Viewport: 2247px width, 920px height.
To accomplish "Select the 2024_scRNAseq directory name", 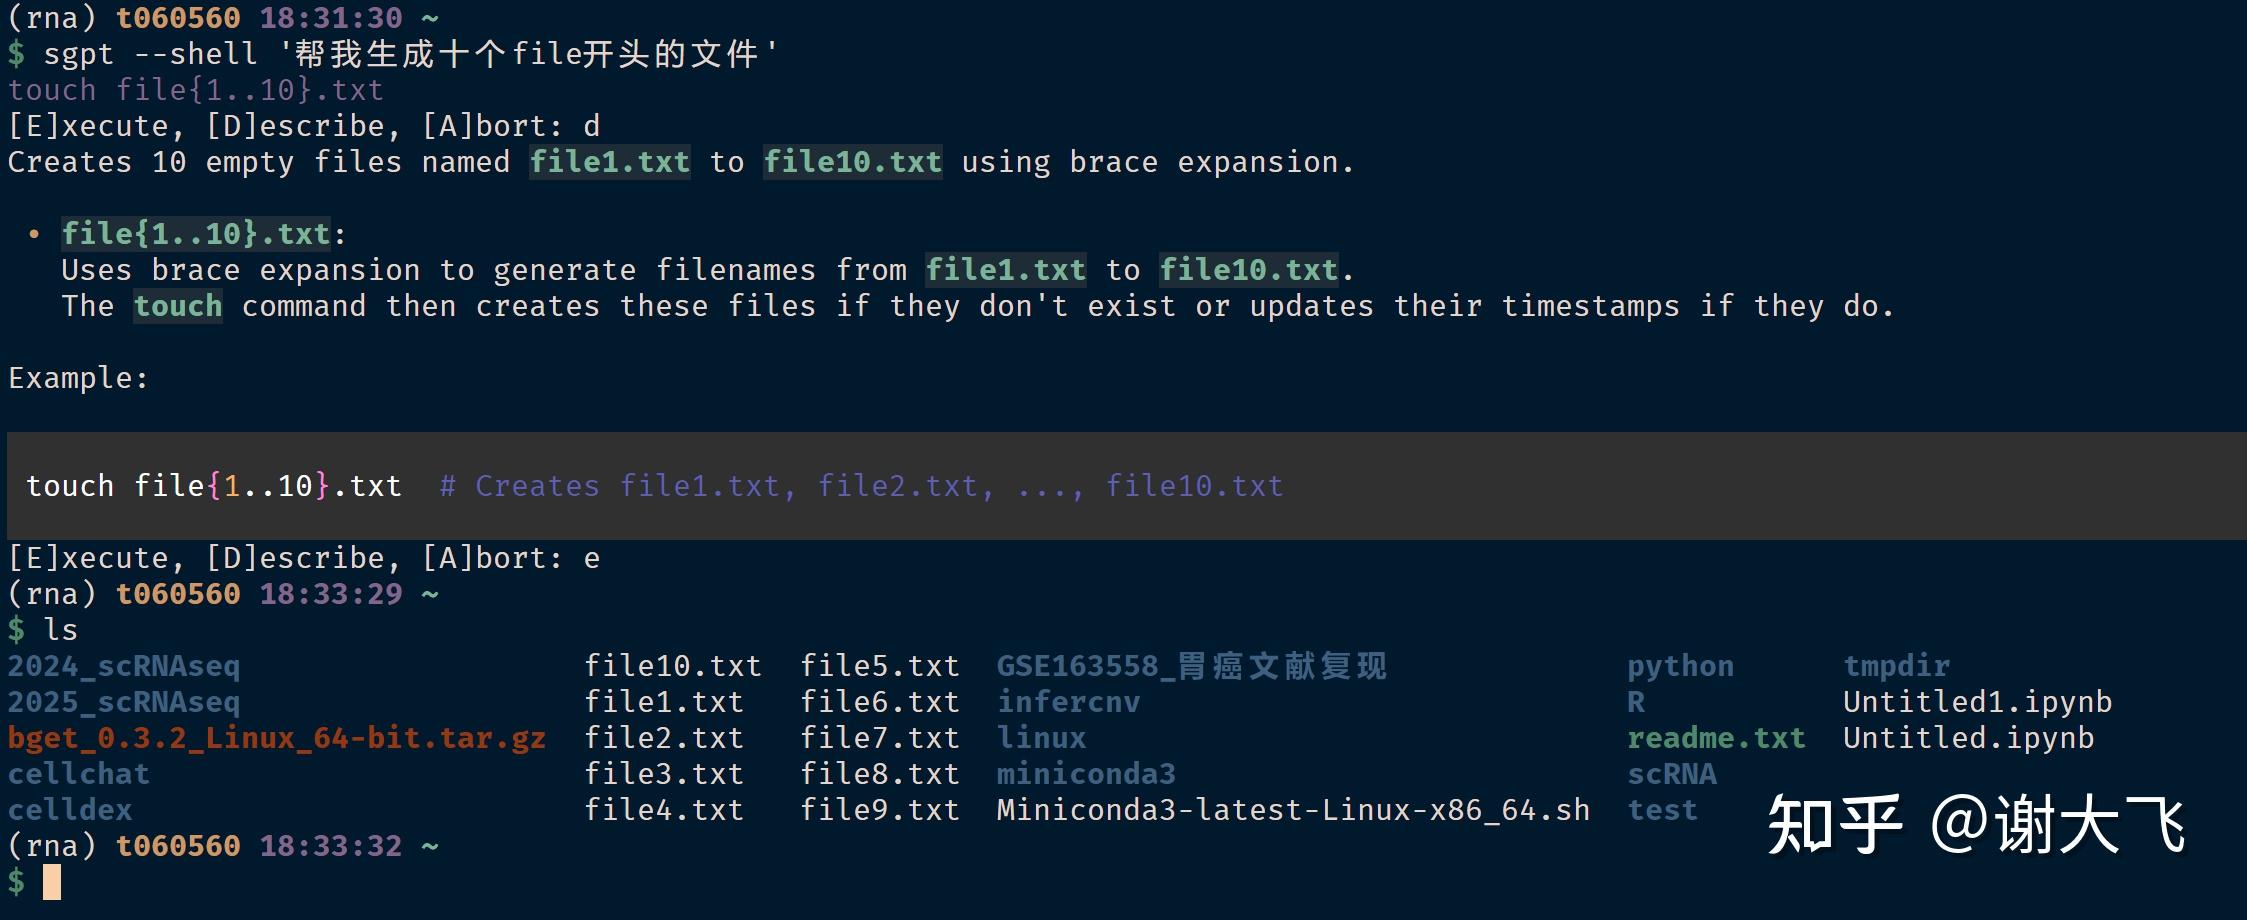I will coord(124,666).
